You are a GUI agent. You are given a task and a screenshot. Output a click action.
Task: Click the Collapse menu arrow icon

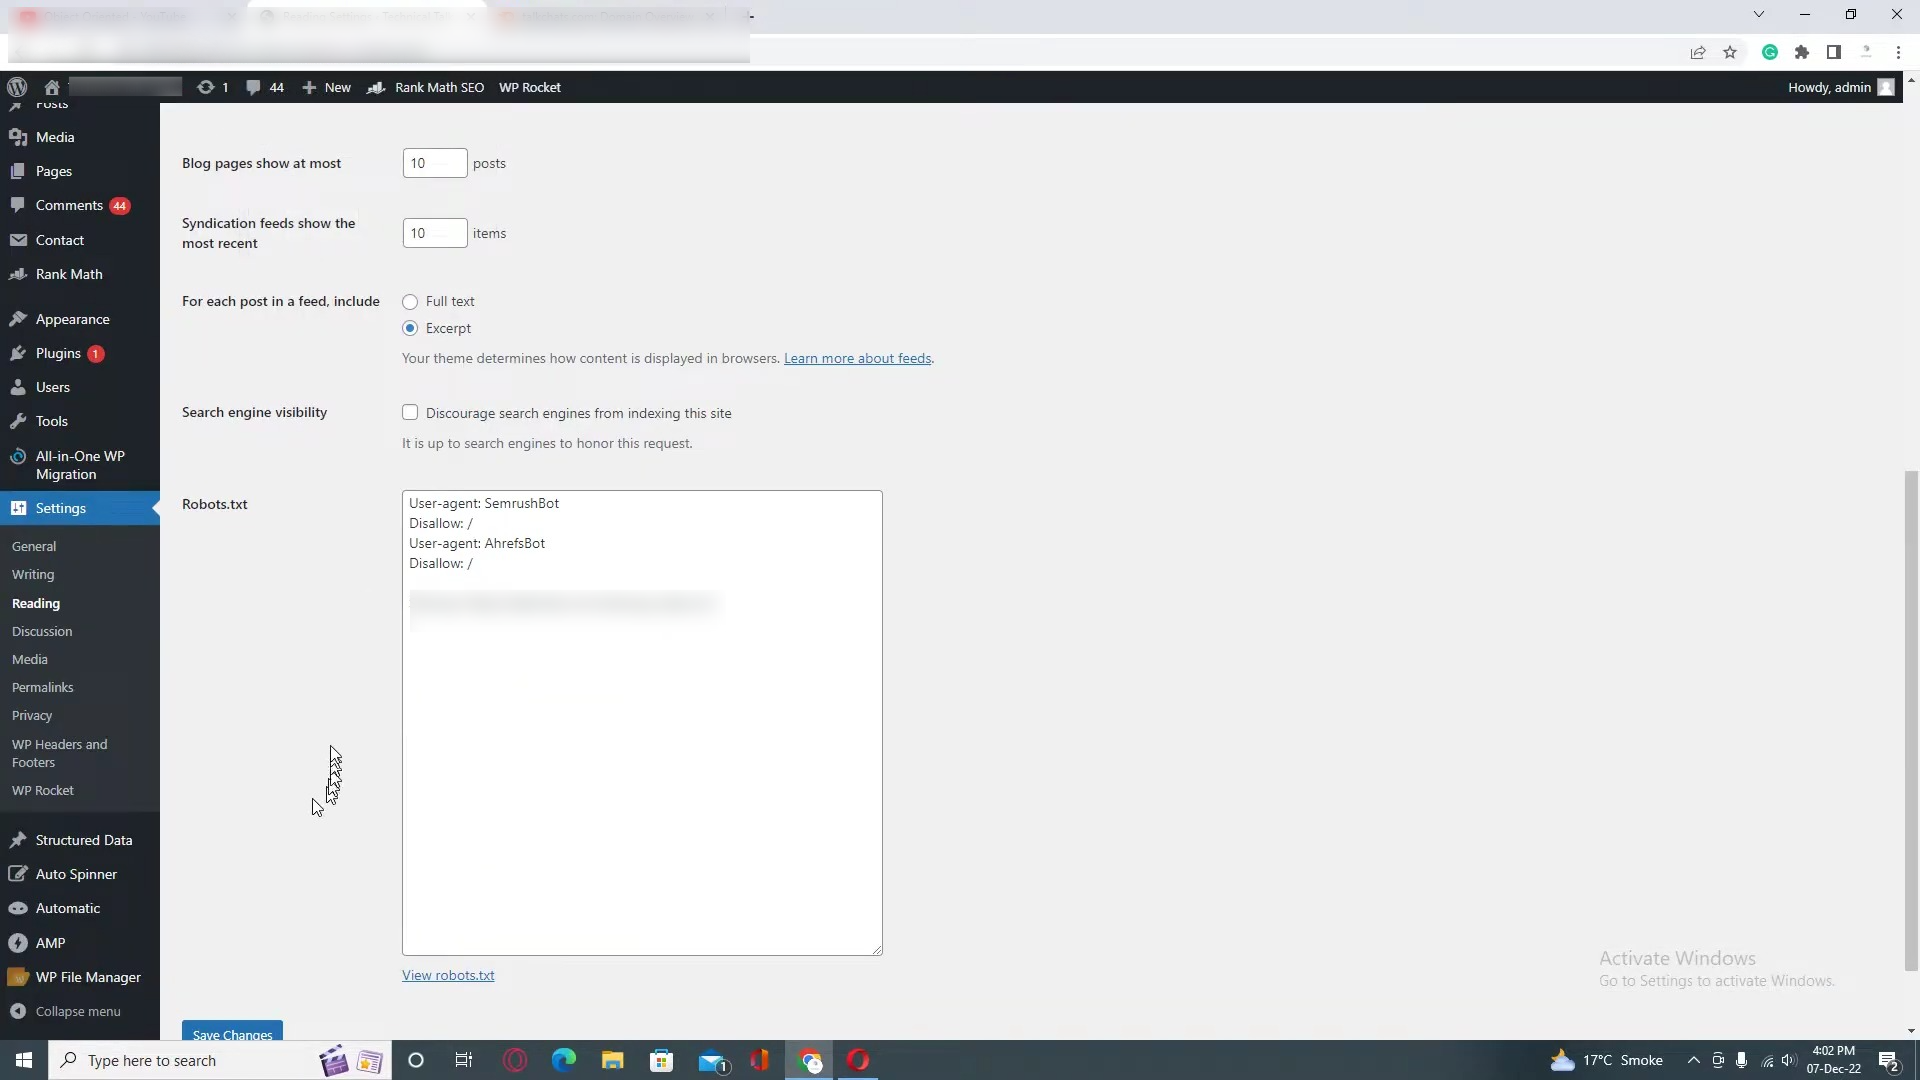17,1011
